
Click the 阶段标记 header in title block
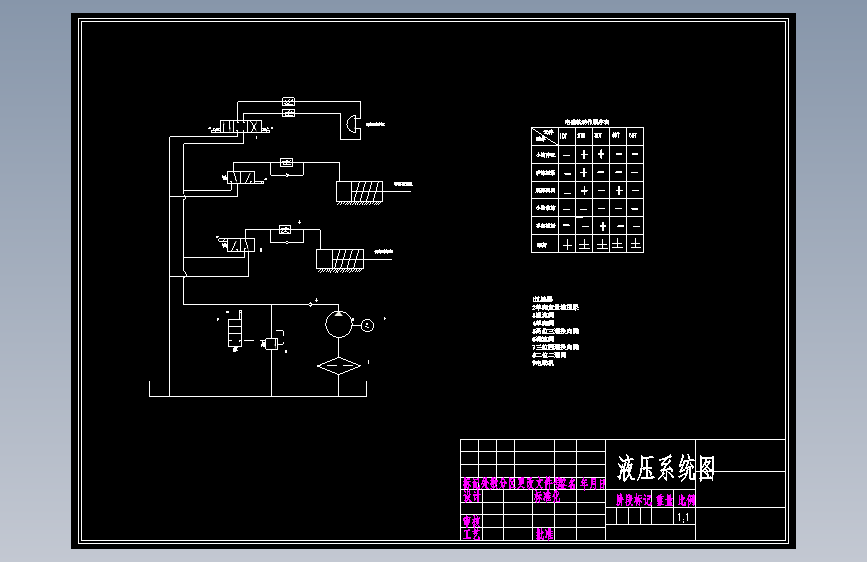click(634, 500)
